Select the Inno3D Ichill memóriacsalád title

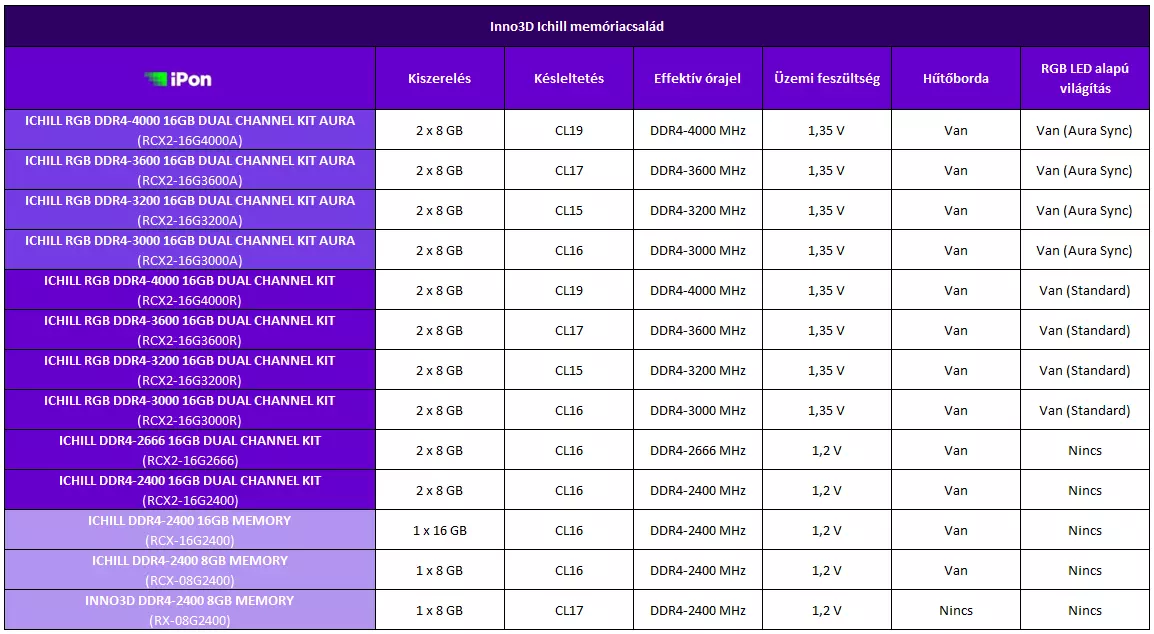pos(577,27)
